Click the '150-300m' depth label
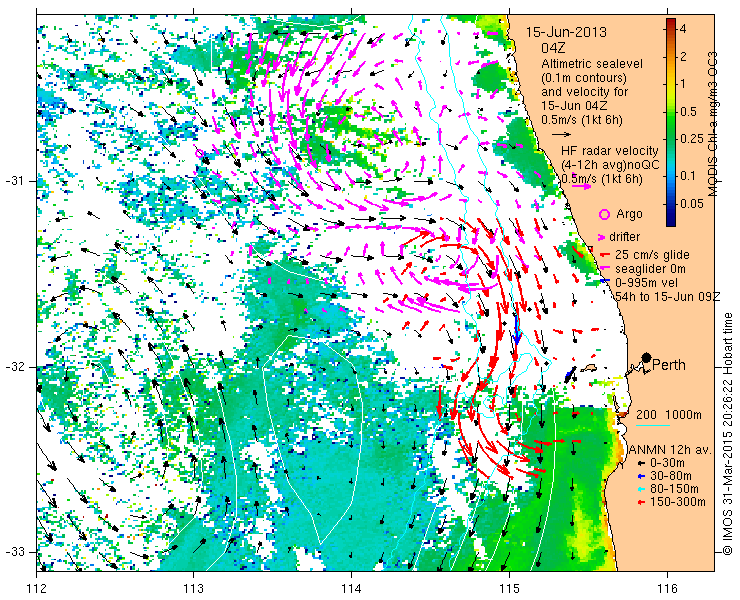The width and height of the screenshot is (740, 600). pos(678,502)
